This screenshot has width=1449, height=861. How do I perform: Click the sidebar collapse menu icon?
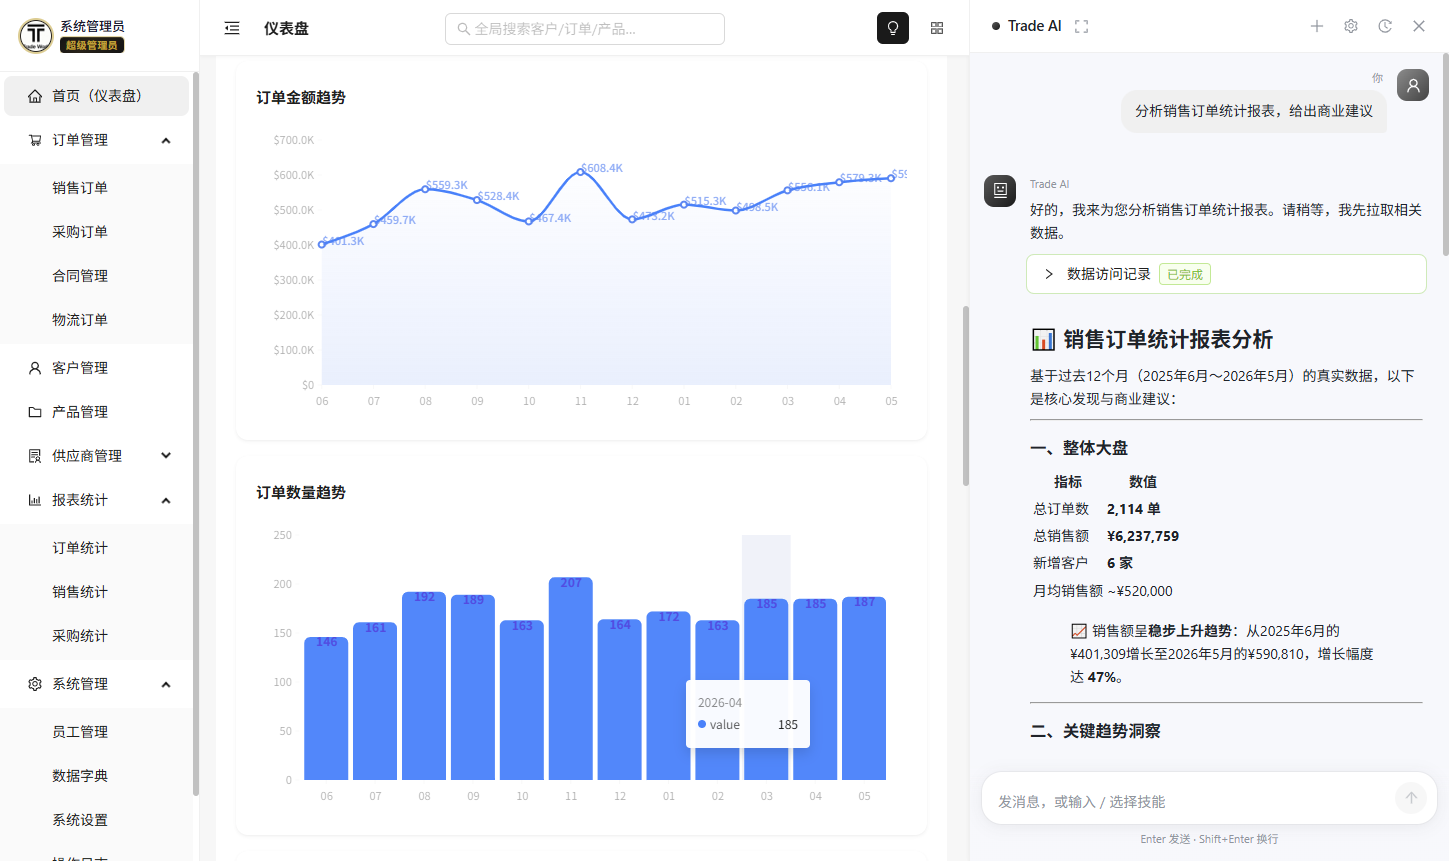coord(232,28)
